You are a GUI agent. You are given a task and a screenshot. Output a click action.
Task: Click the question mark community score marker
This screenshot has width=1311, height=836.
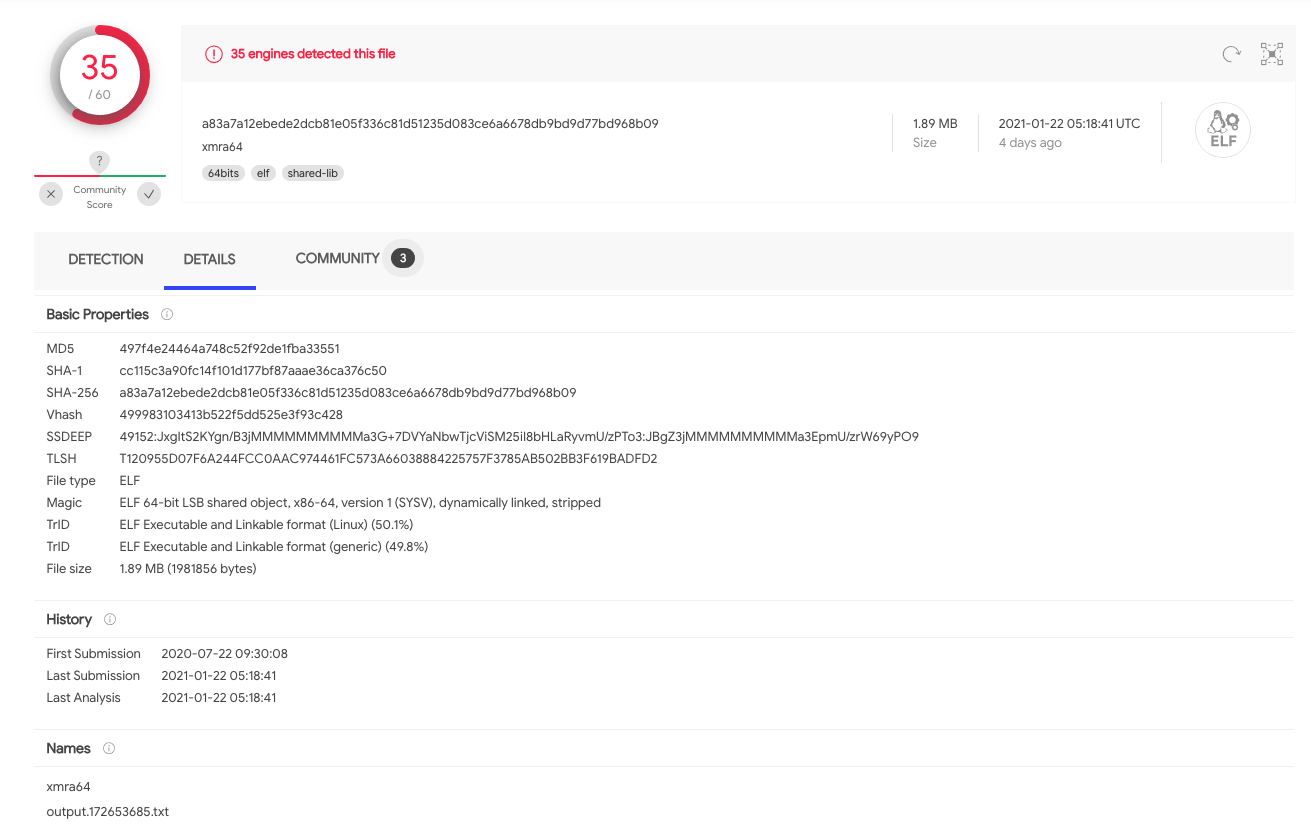click(98, 161)
